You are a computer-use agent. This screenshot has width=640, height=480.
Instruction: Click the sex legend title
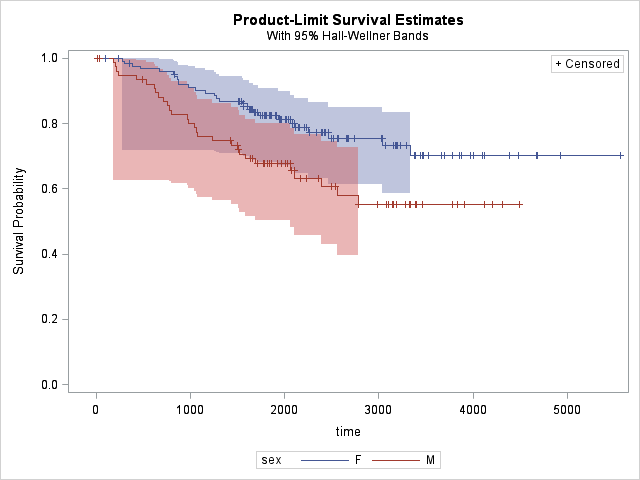270,461
